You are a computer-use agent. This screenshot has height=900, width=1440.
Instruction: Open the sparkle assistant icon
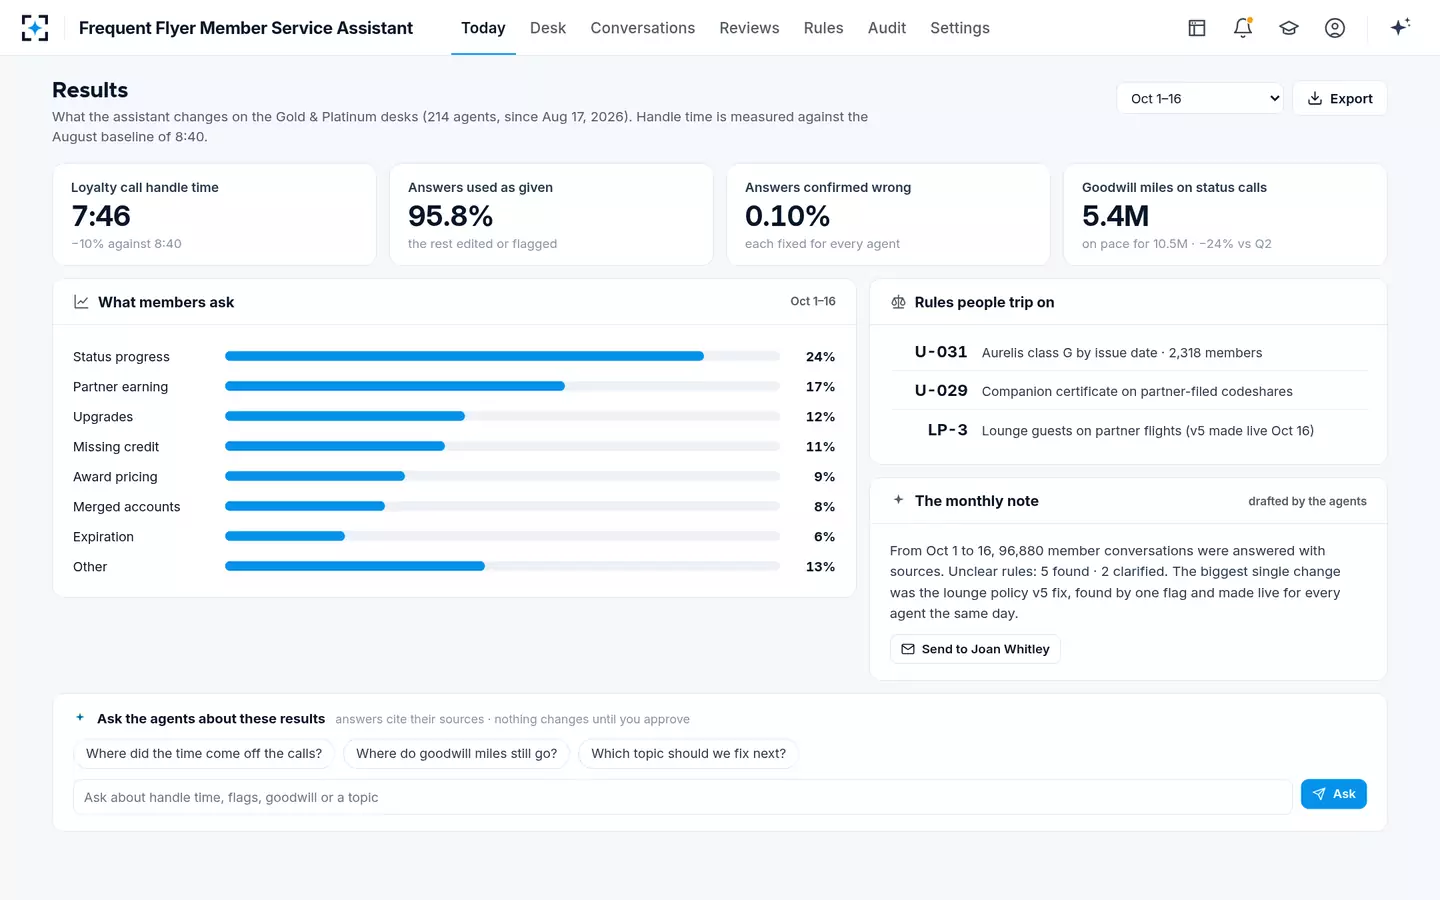1400,27
